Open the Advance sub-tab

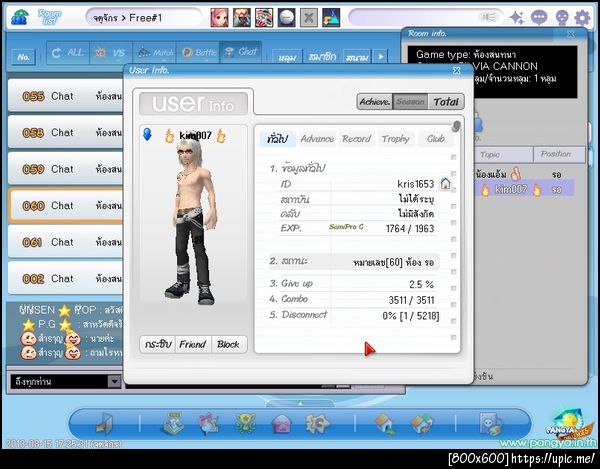(317, 138)
